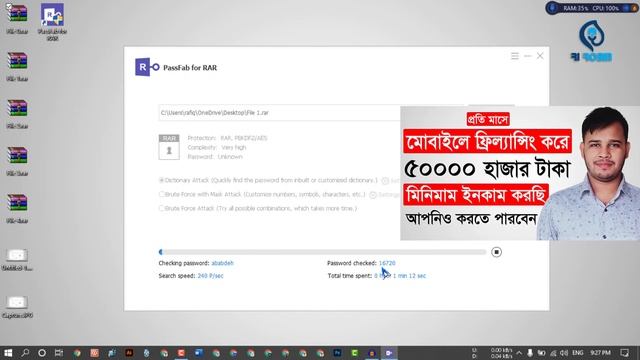640x360 pixels.
Task: Open Task View in taskbar
Action: point(59,353)
